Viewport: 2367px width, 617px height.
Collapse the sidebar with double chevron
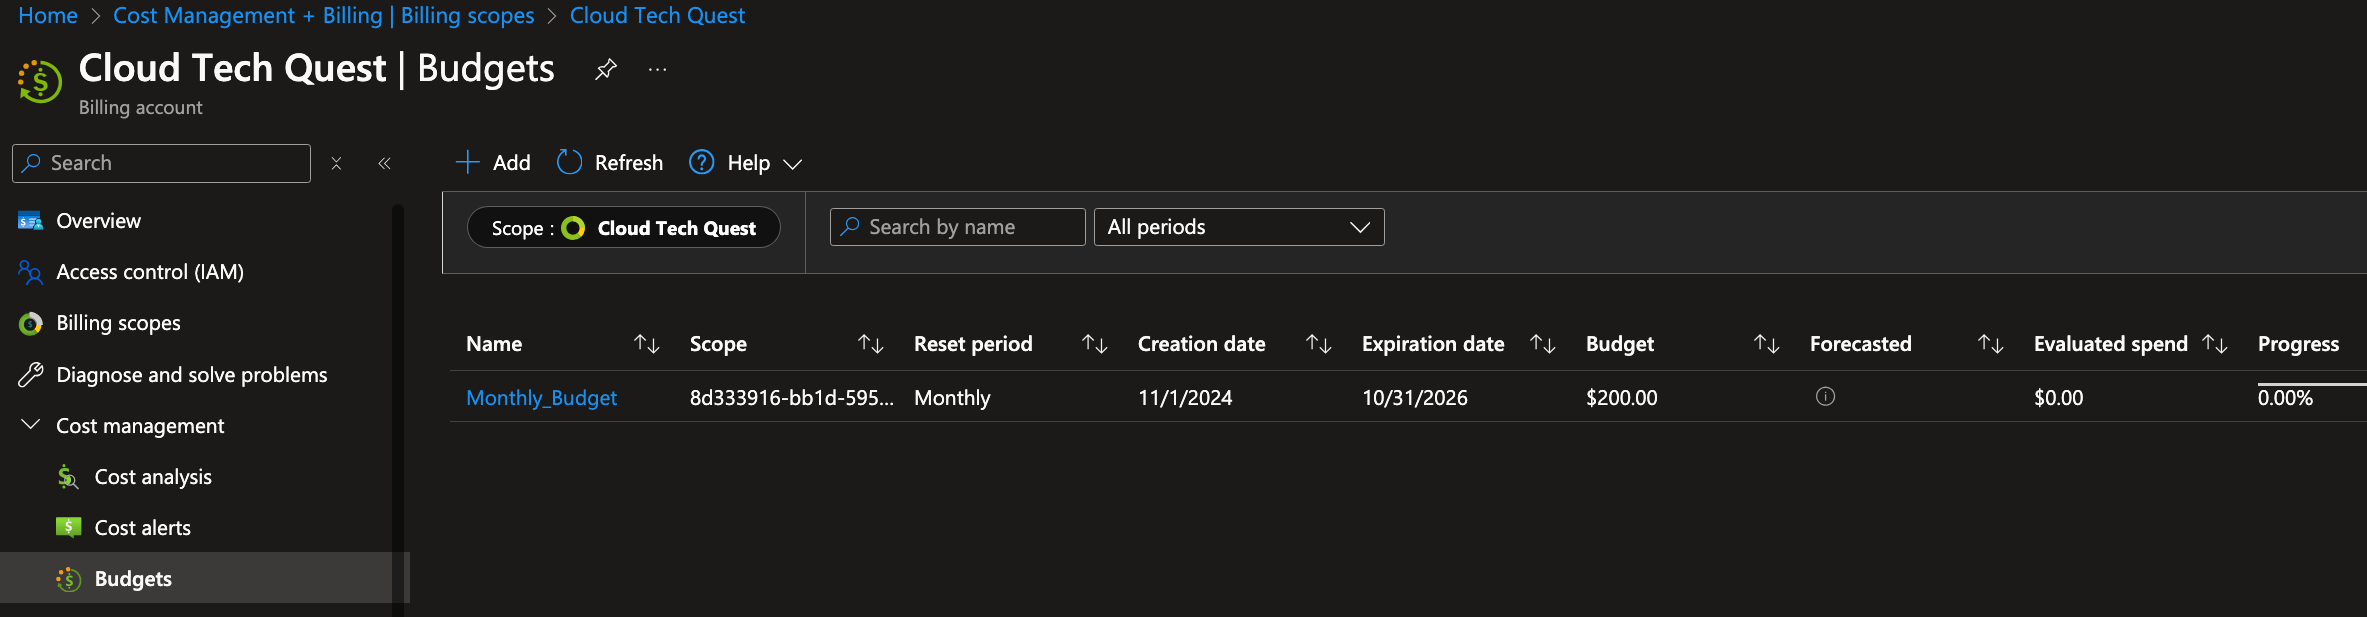click(384, 163)
